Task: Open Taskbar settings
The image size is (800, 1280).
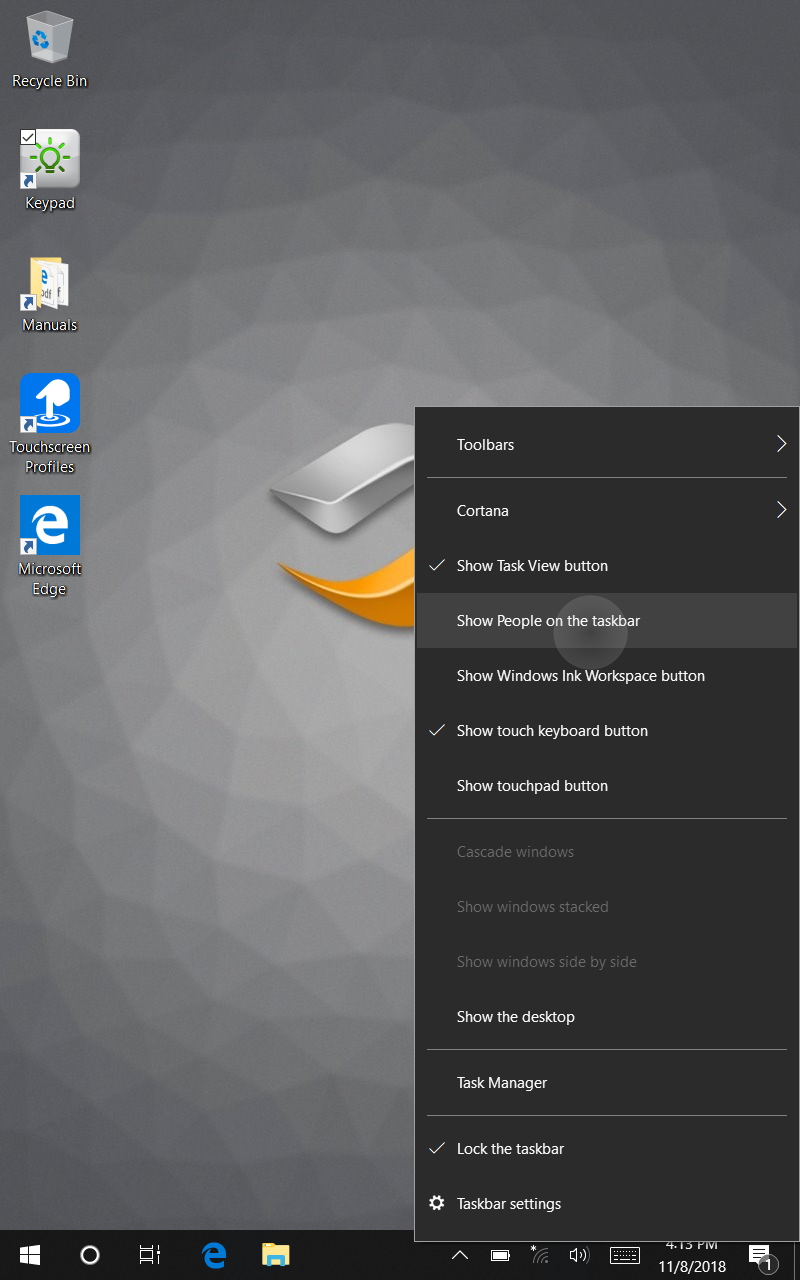Action: [x=508, y=1203]
